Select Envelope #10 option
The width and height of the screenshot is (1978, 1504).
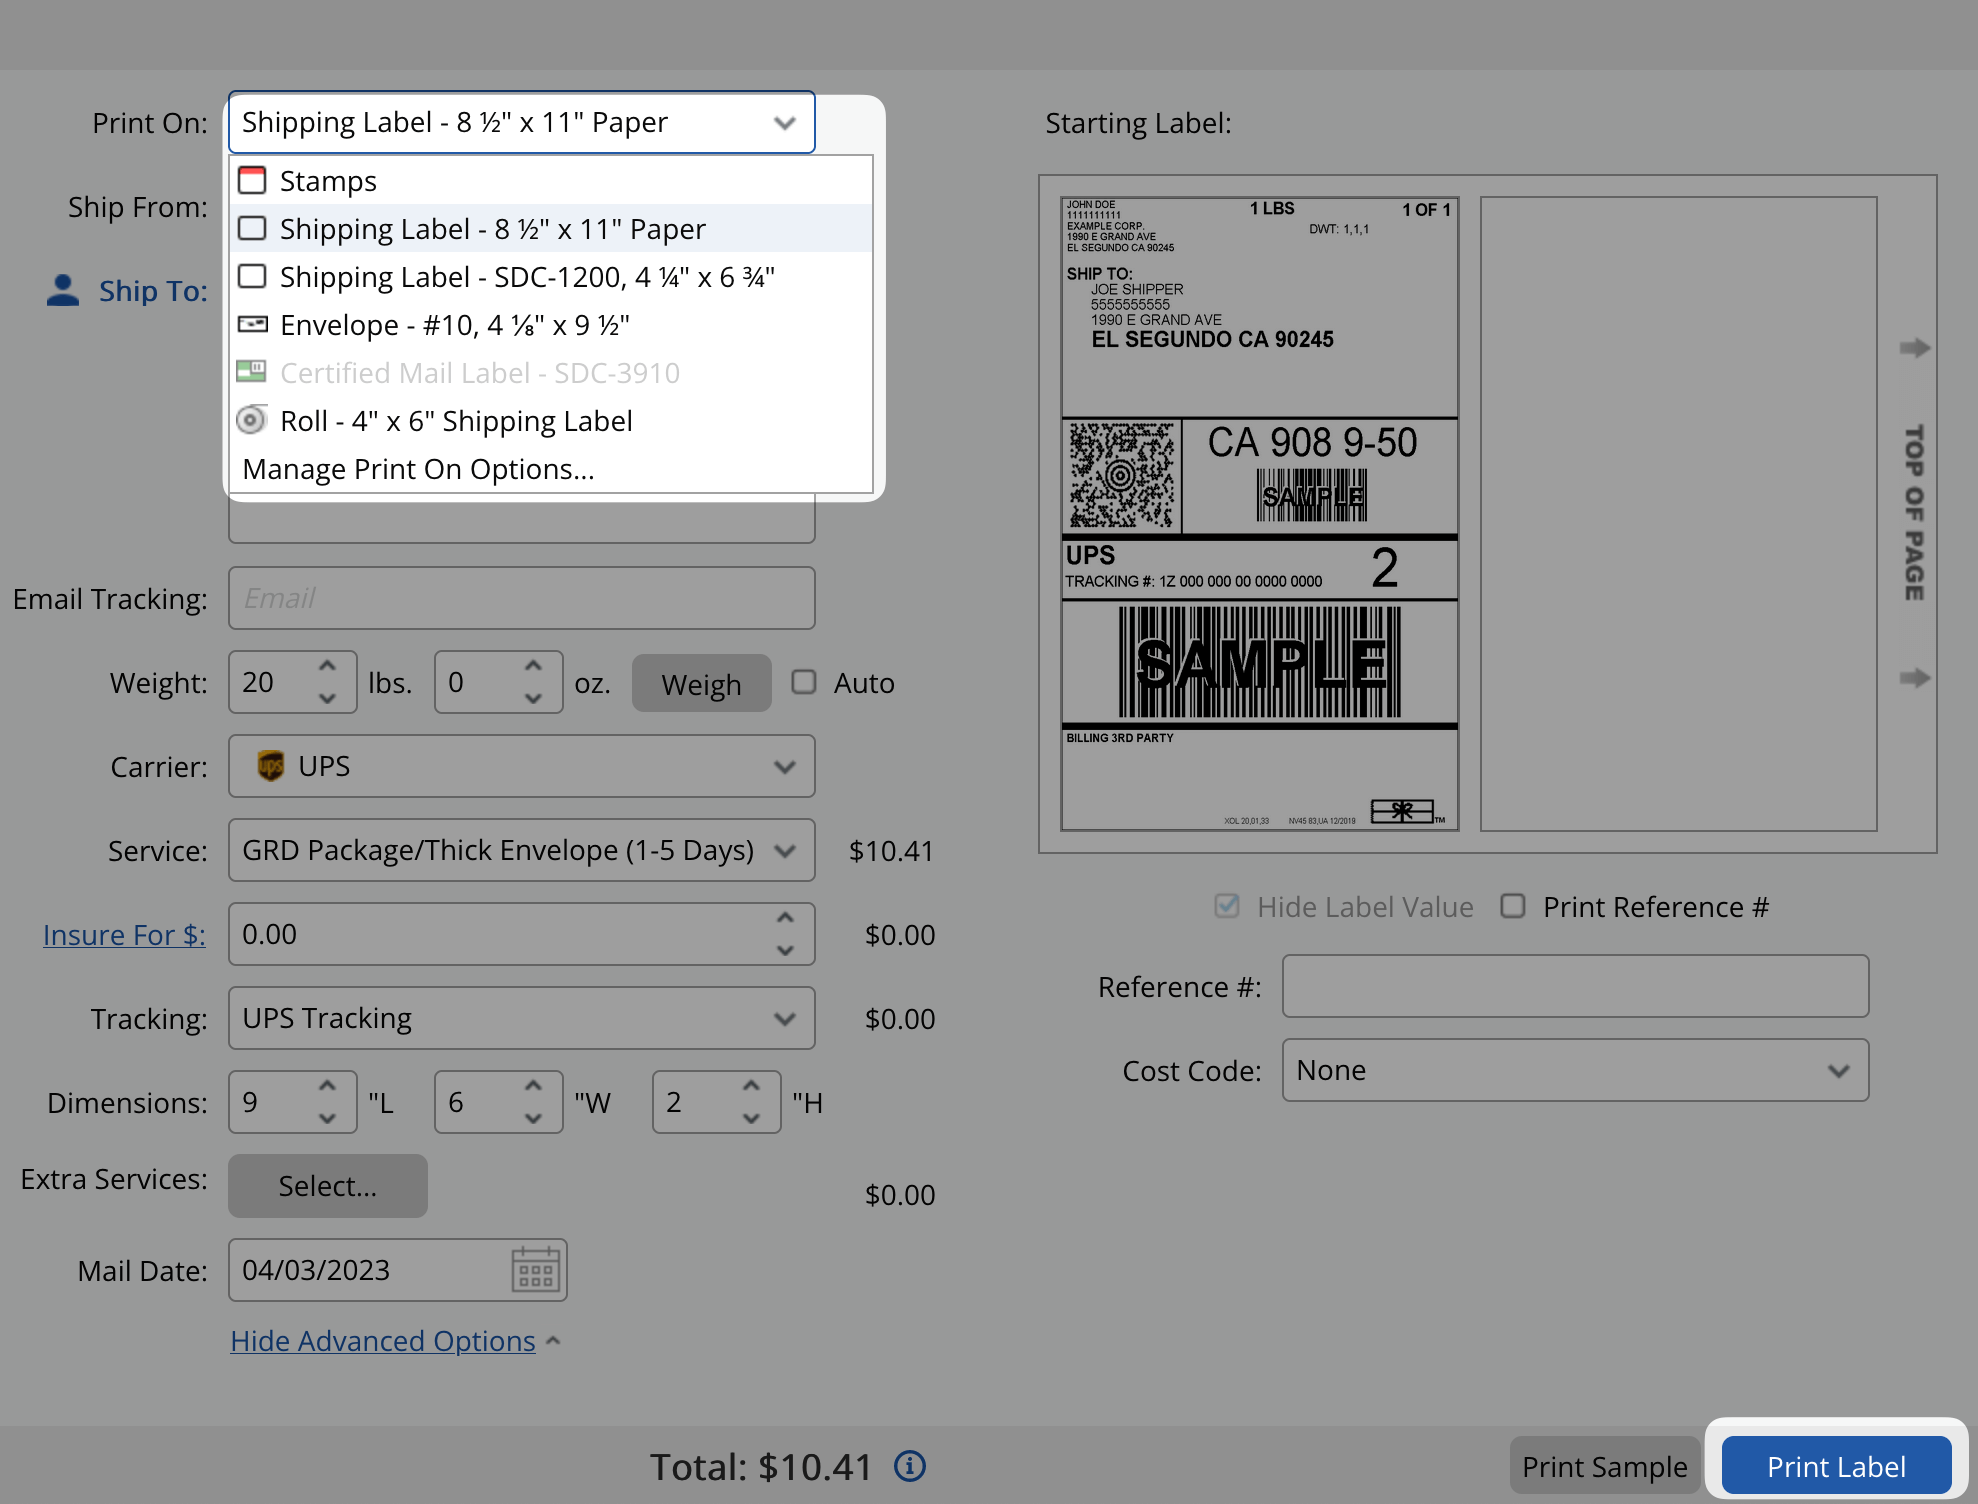[551, 324]
